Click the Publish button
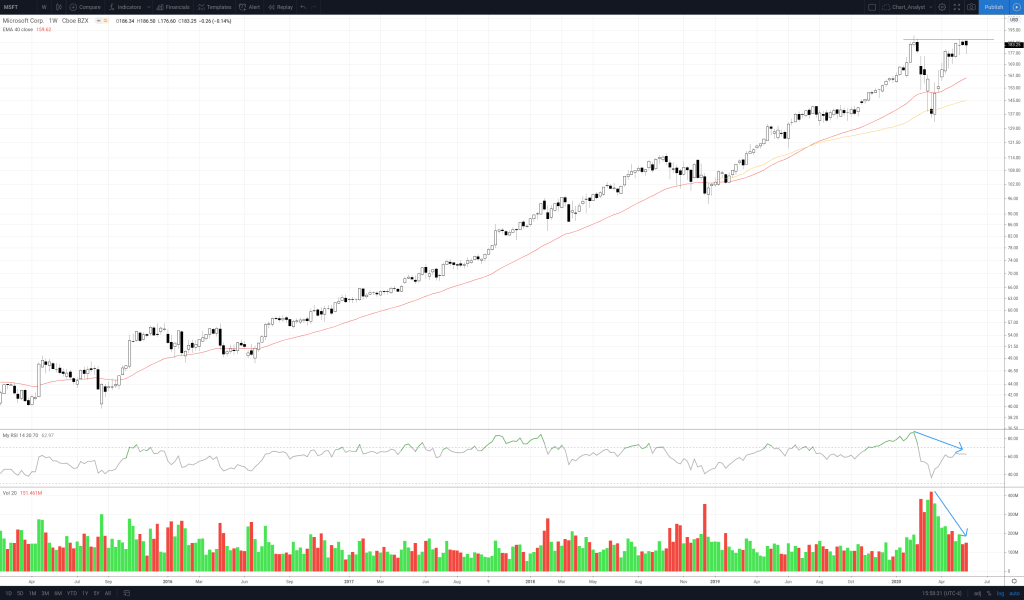1024x600 pixels. click(x=993, y=7)
